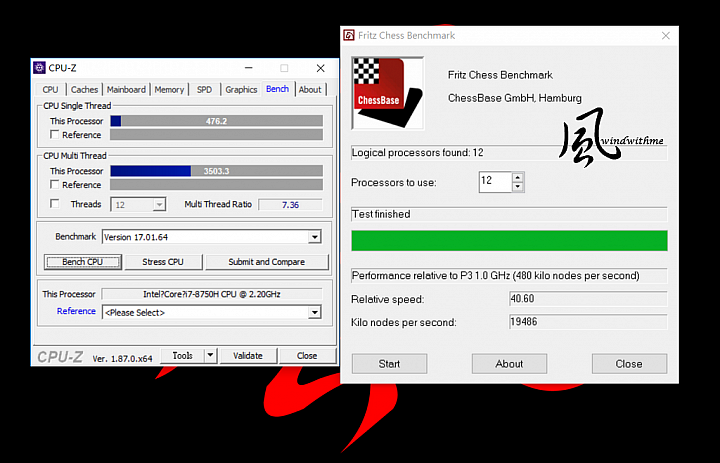Click the Multi Thread Ratio 7.36 value

[290, 205]
